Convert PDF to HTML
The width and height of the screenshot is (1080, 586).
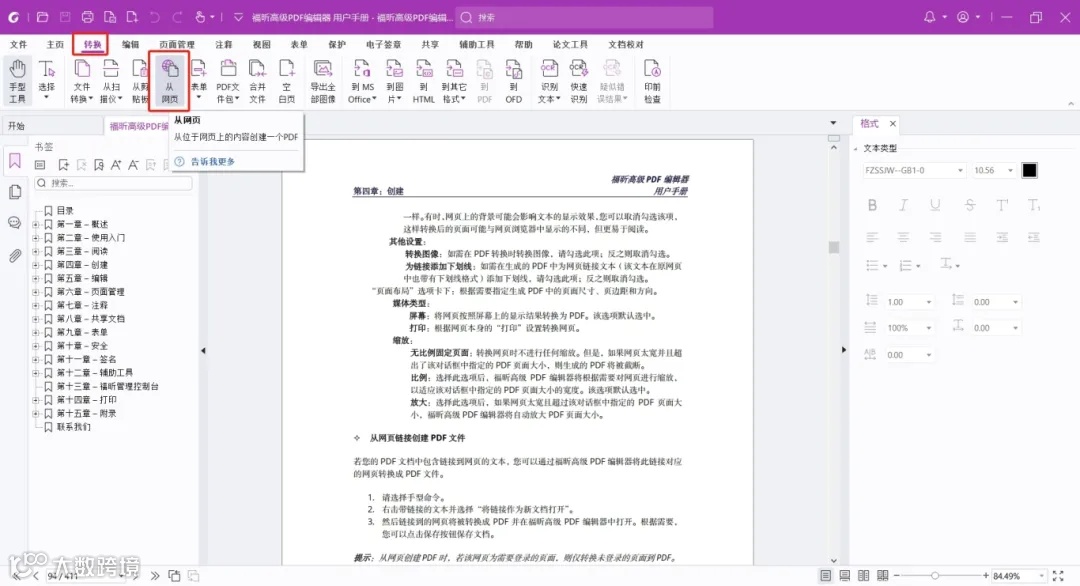click(x=424, y=81)
